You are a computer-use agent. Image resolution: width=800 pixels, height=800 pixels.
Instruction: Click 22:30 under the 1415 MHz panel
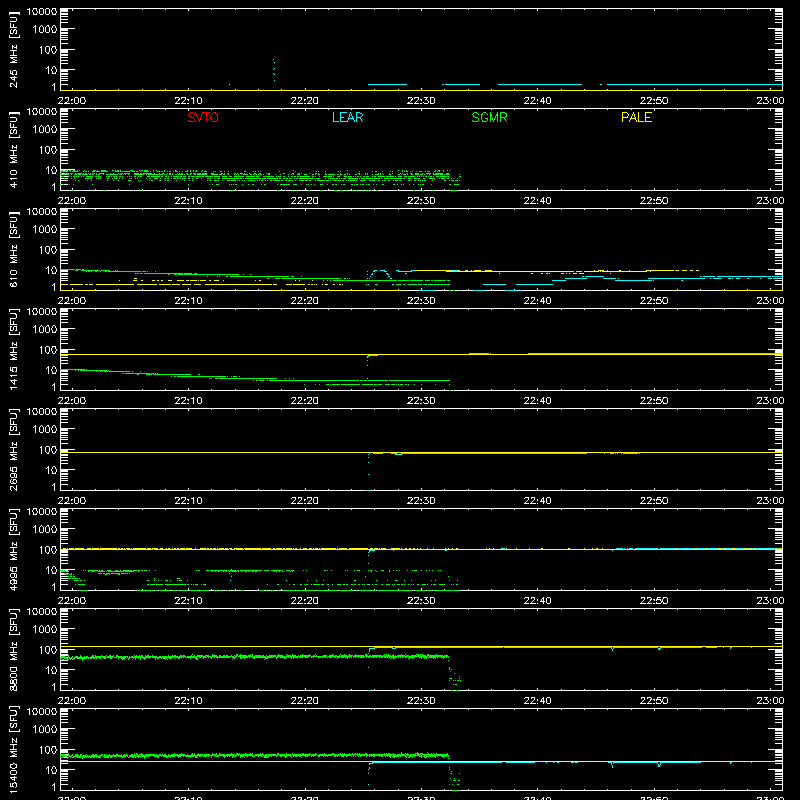tap(421, 401)
